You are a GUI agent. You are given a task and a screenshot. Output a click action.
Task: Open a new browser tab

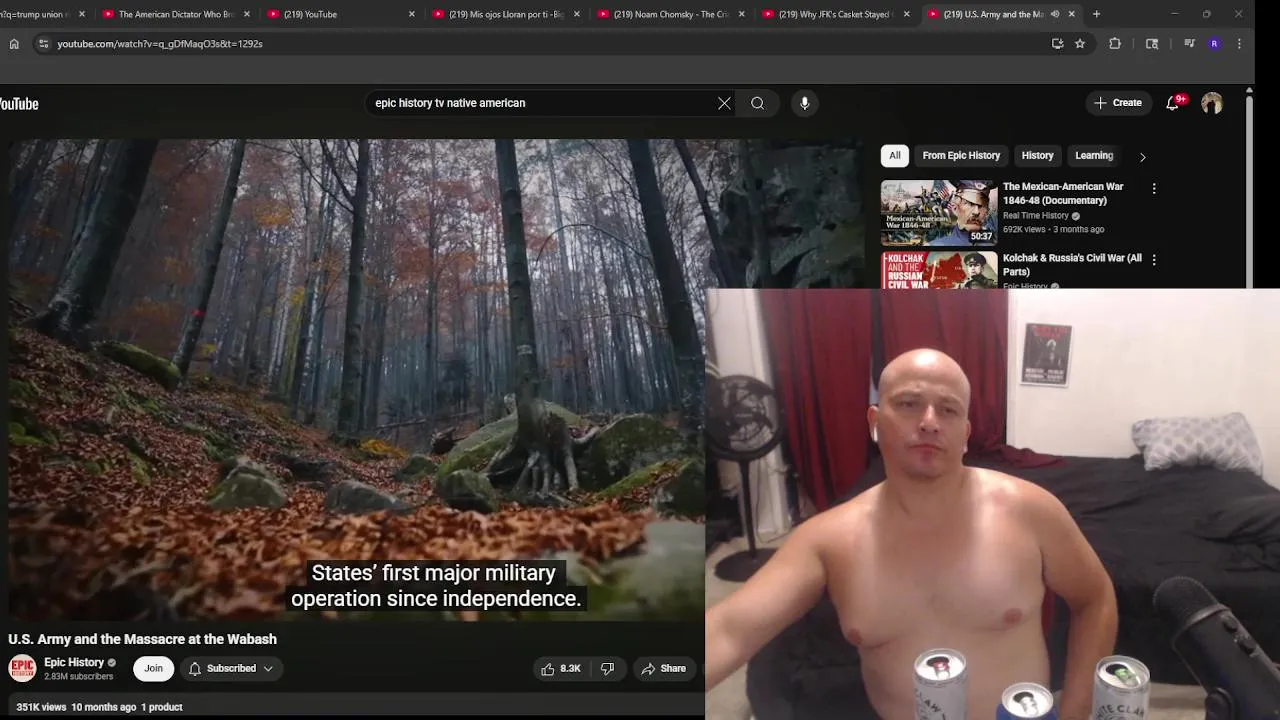(x=1096, y=14)
